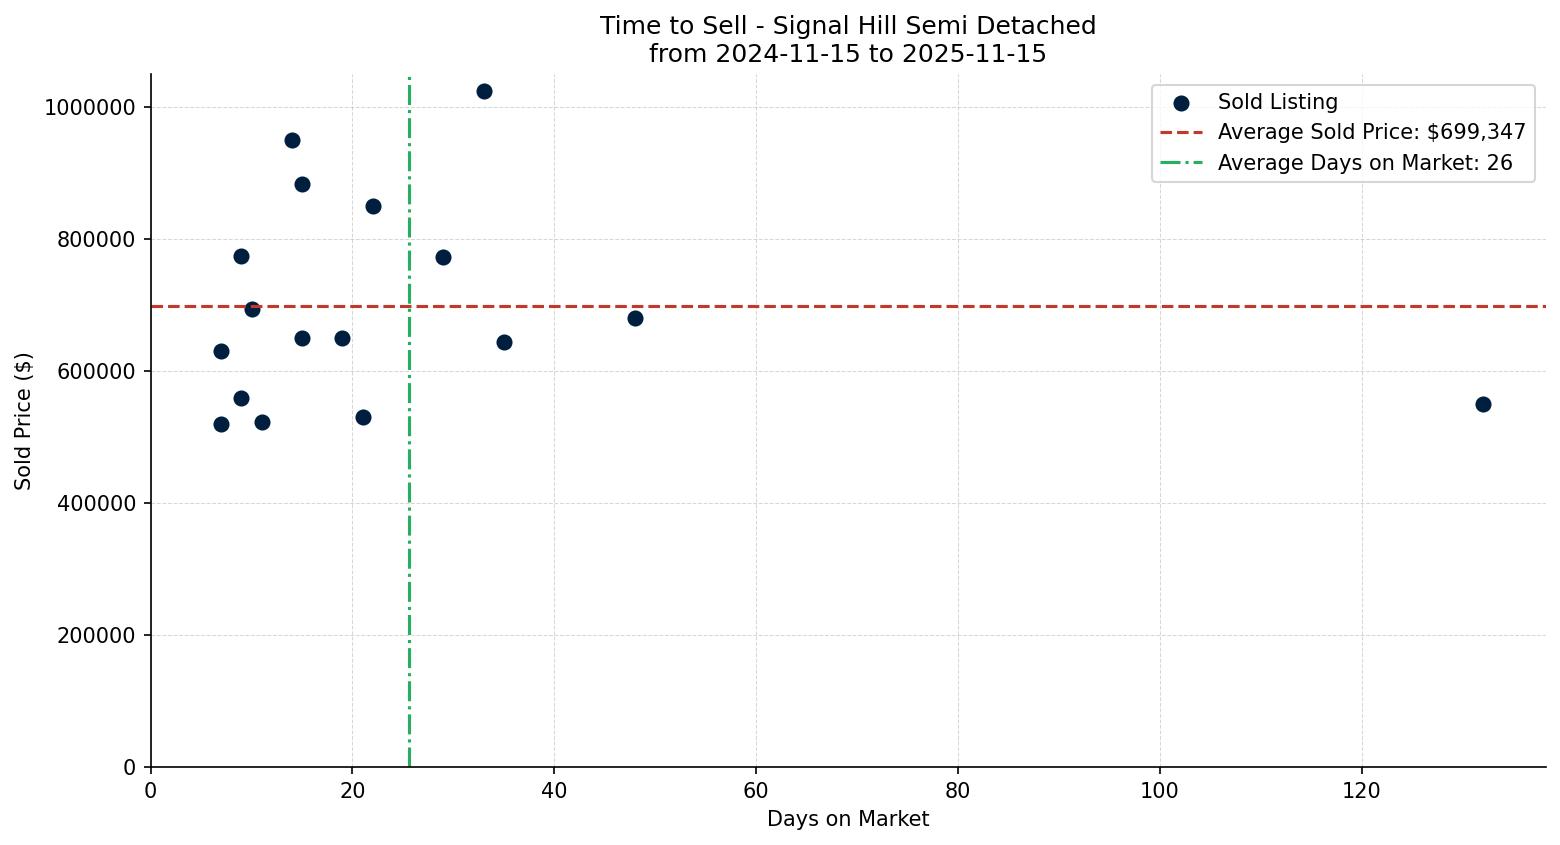
Task: Click the chart title 'Time to Sell - Signal Hill Semi Detached'
Action: [x=847, y=26]
